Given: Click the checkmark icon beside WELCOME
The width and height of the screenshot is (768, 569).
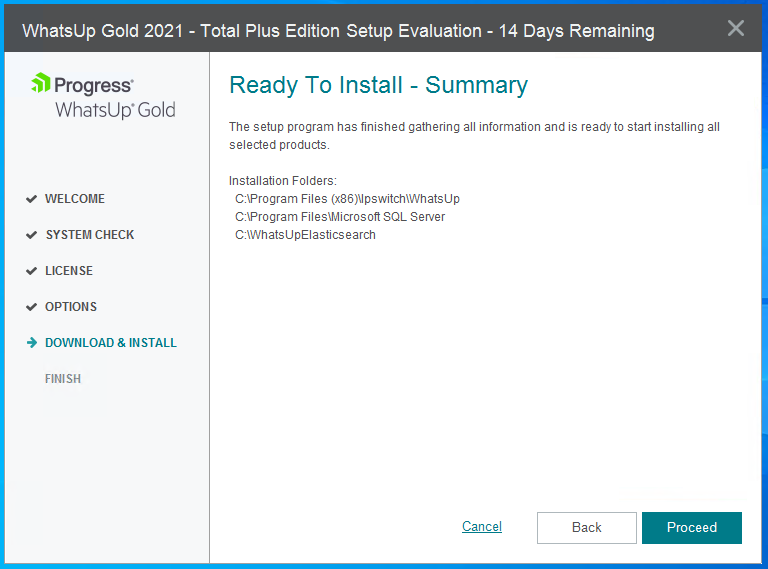Looking at the screenshot, I should [x=31, y=199].
